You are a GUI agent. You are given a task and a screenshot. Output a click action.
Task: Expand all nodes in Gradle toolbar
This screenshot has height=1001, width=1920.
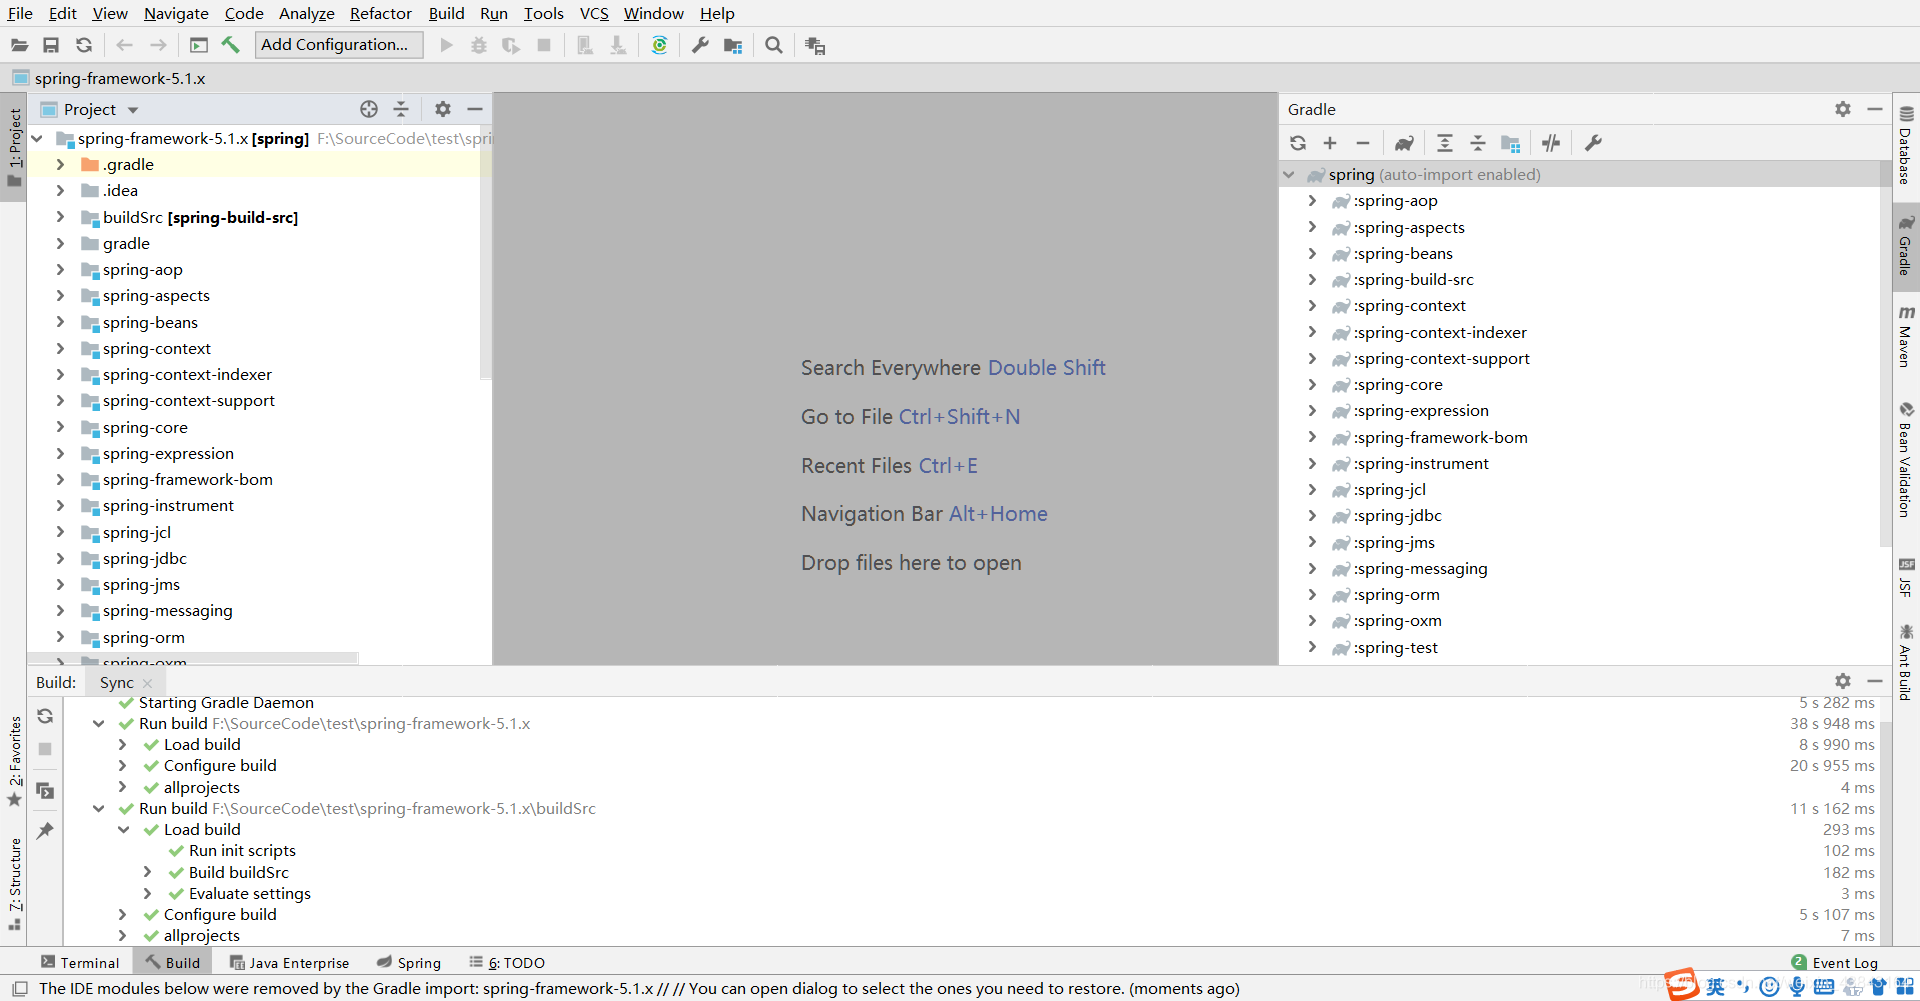pyautogui.click(x=1445, y=143)
